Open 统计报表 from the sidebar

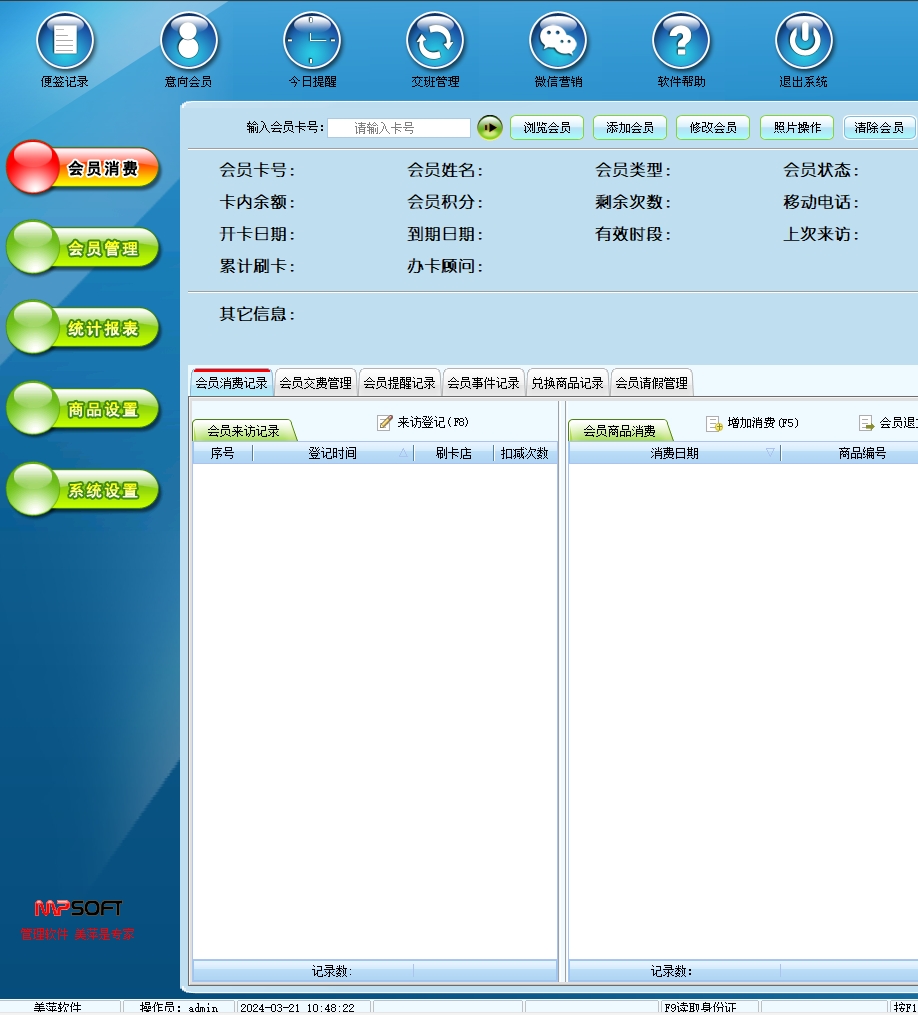coord(85,329)
